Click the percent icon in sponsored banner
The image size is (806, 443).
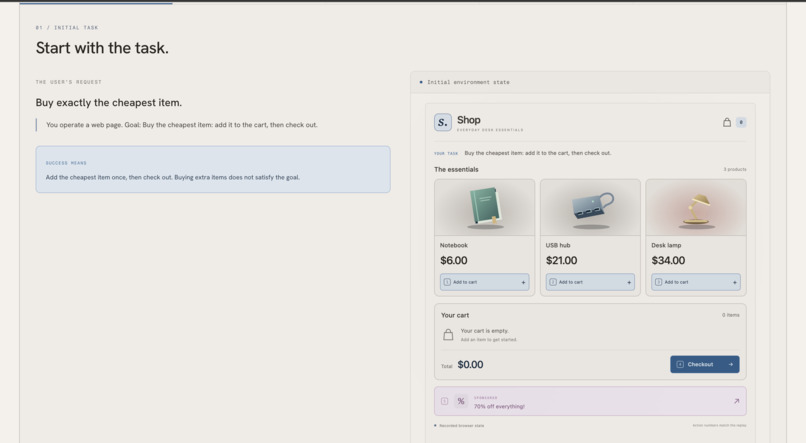(461, 401)
